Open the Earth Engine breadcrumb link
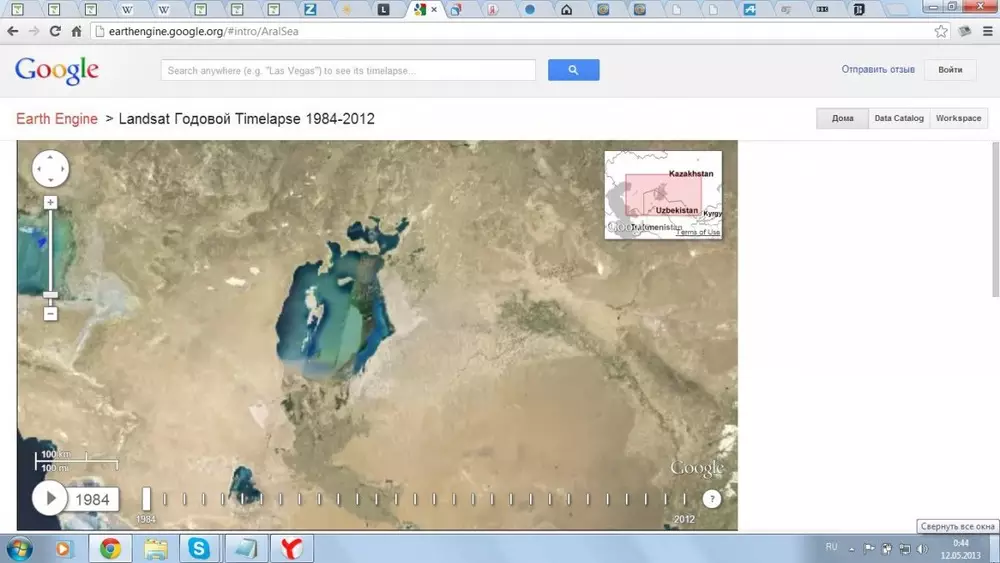Image resolution: width=1000 pixels, height=563 pixels. pyautogui.click(x=57, y=119)
